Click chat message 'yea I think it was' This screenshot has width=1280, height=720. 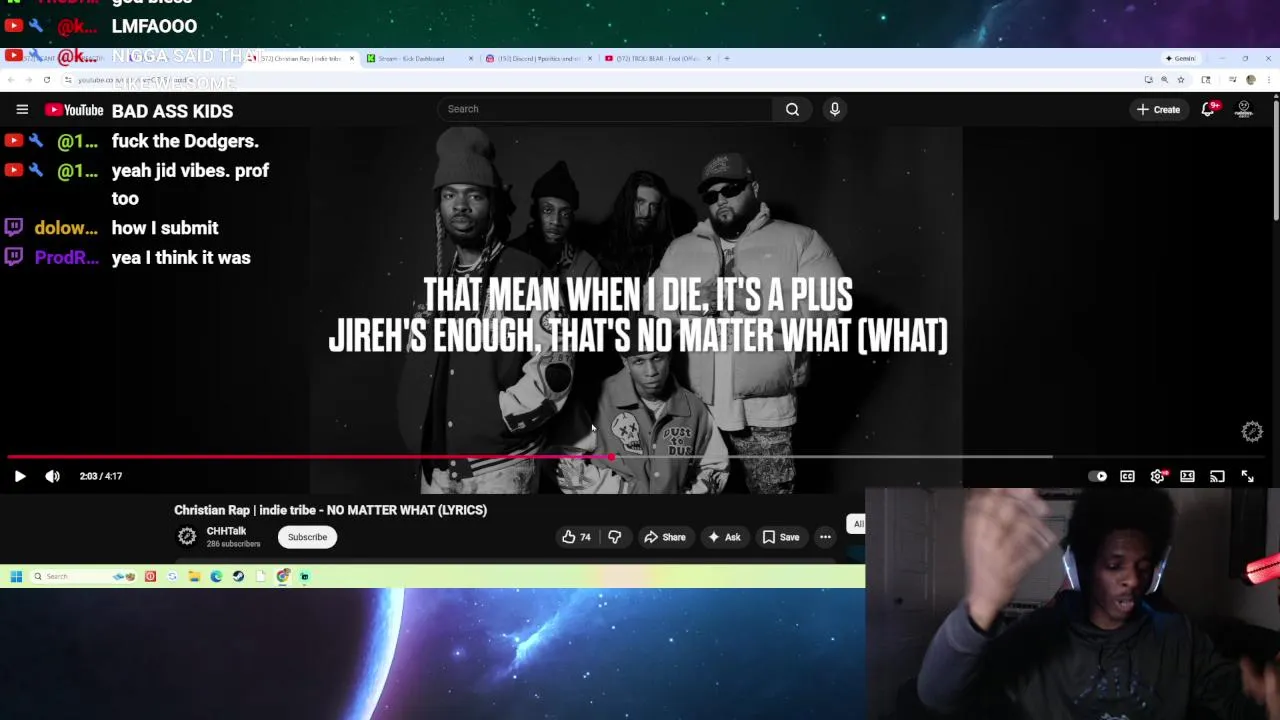(x=181, y=258)
